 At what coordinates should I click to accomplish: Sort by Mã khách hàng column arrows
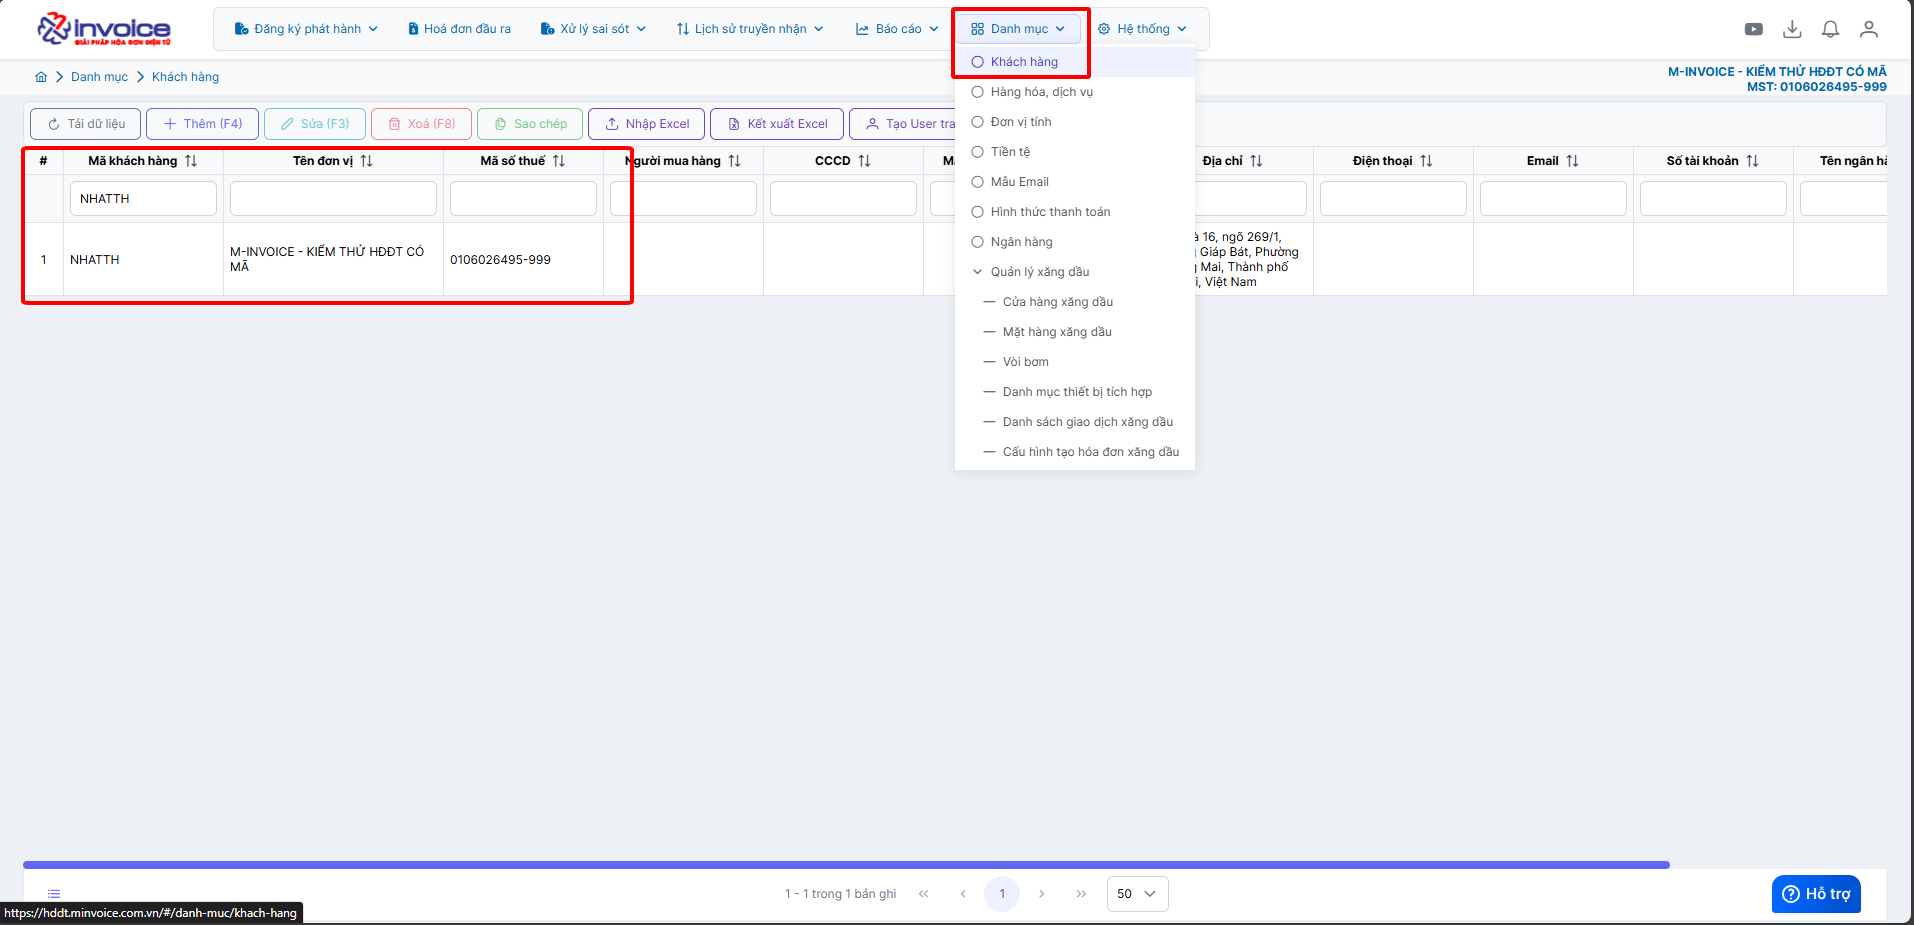point(191,161)
